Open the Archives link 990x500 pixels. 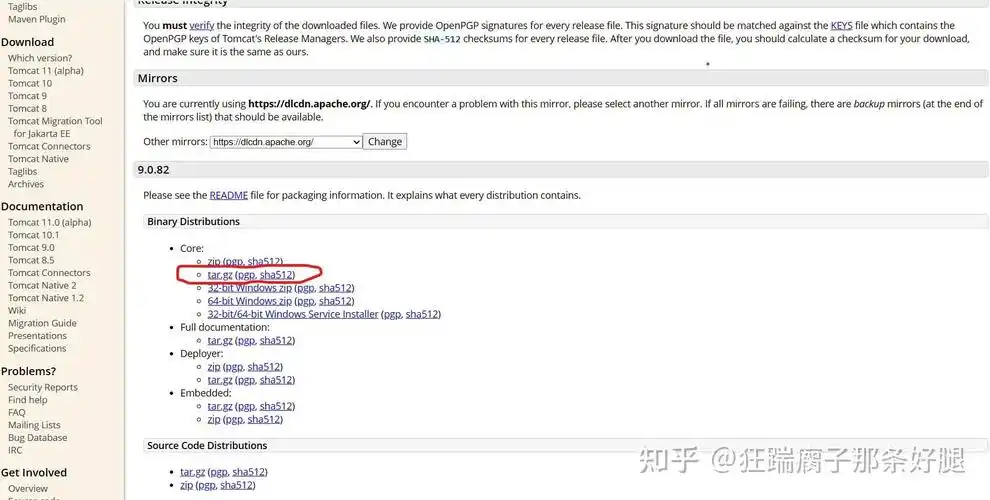(x=26, y=184)
